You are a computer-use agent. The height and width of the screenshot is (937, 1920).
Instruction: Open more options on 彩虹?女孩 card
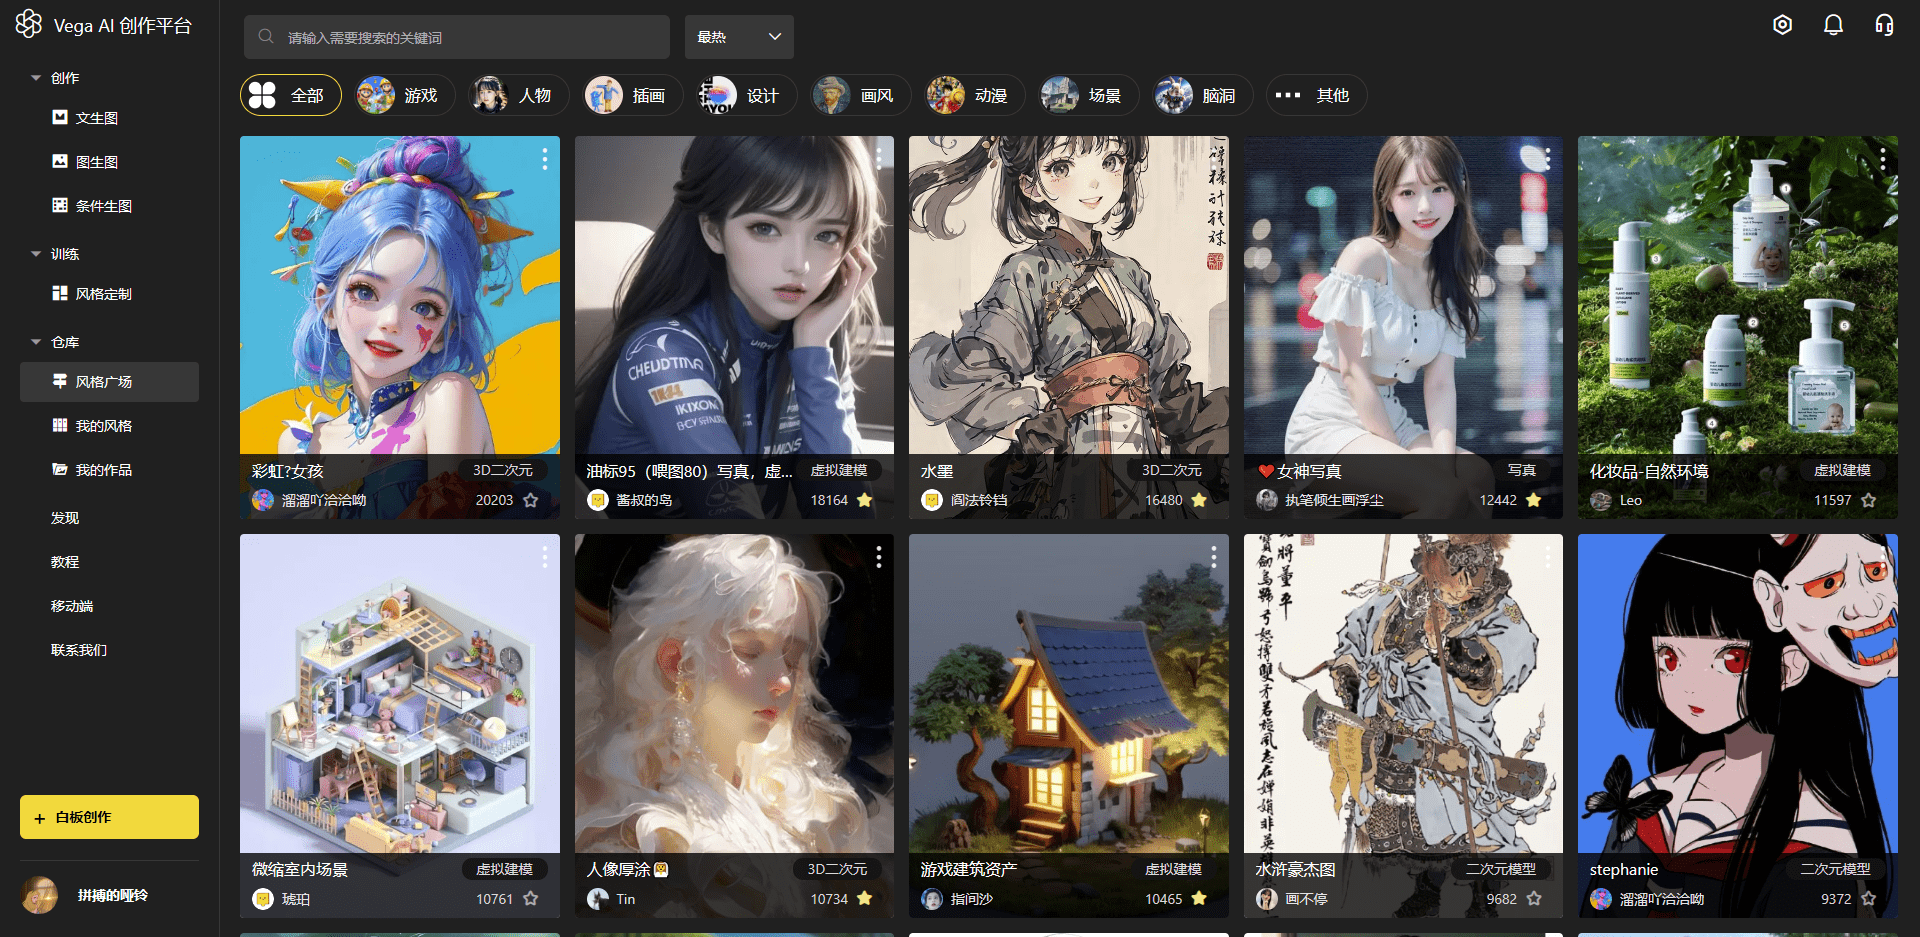click(x=545, y=158)
